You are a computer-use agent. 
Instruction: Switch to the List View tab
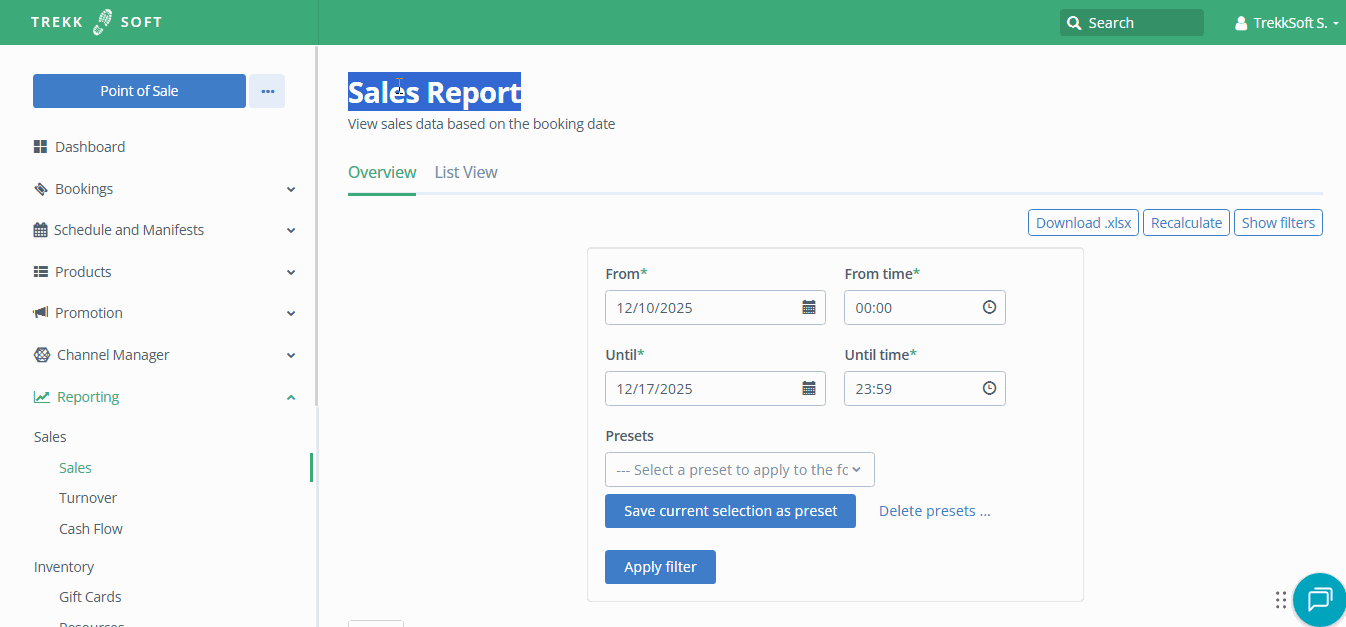click(x=466, y=172)
